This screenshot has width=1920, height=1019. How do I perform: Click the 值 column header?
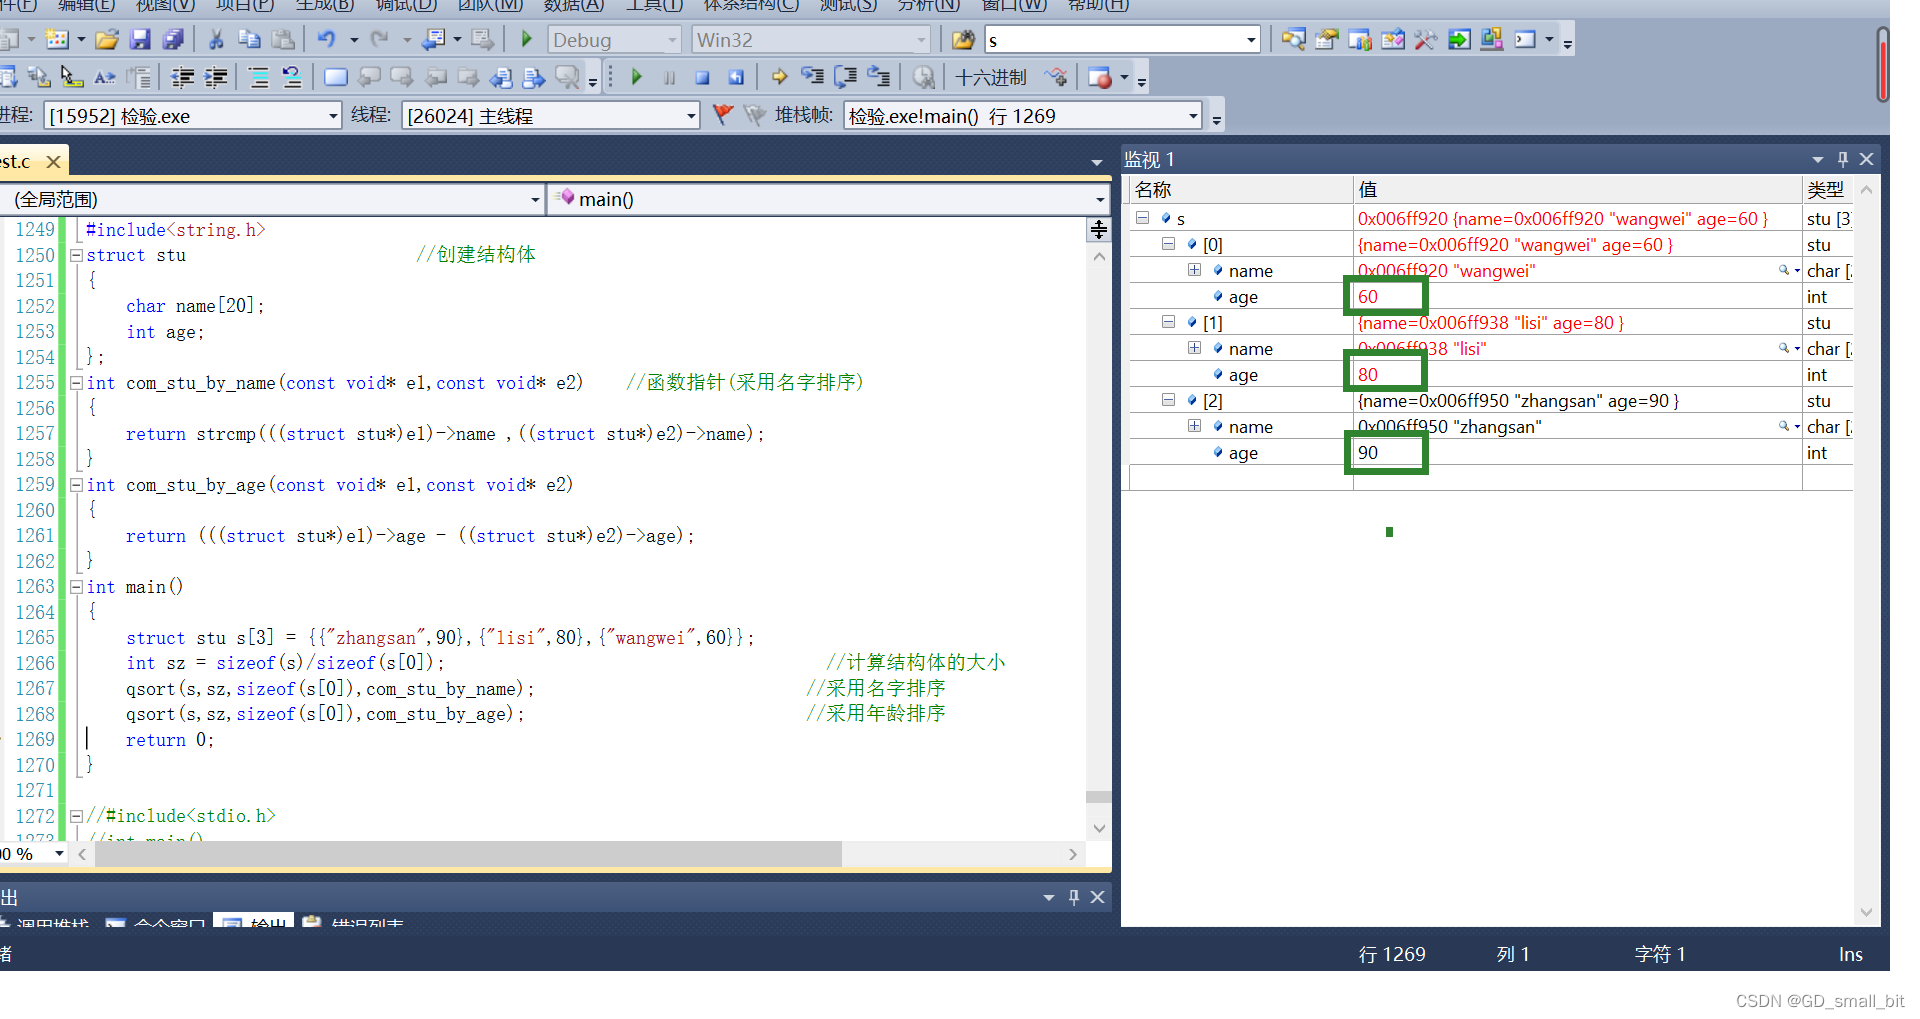coord(1578,190)
